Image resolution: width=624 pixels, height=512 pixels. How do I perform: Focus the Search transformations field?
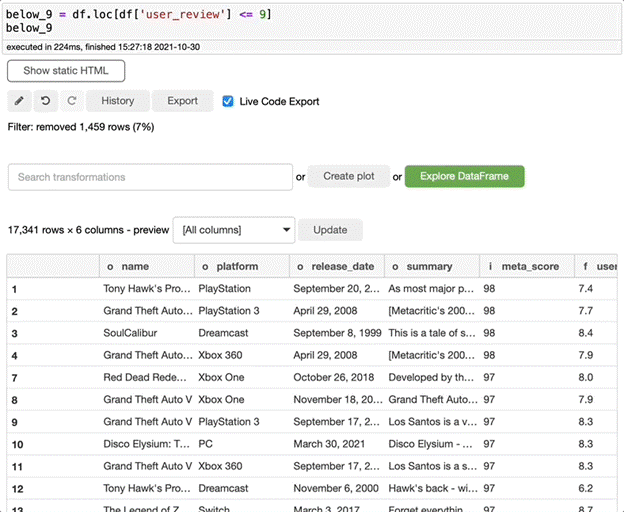150,177
